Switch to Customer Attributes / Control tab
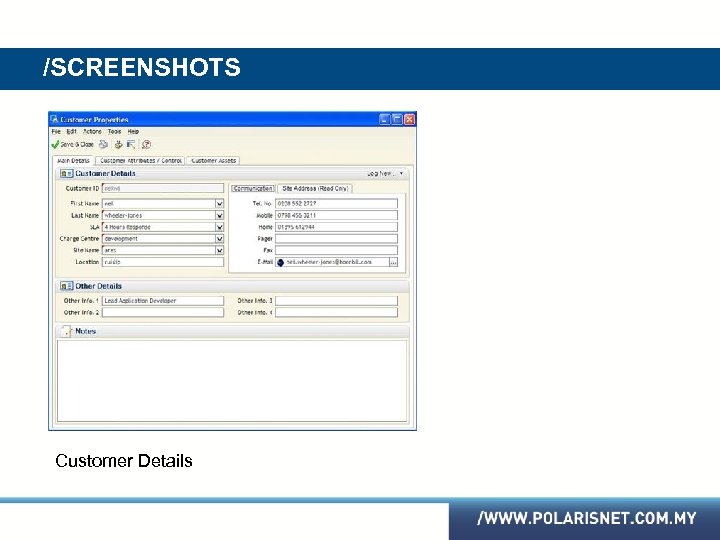Viewport: 720px width, 540px height. (x=141, y=161)
